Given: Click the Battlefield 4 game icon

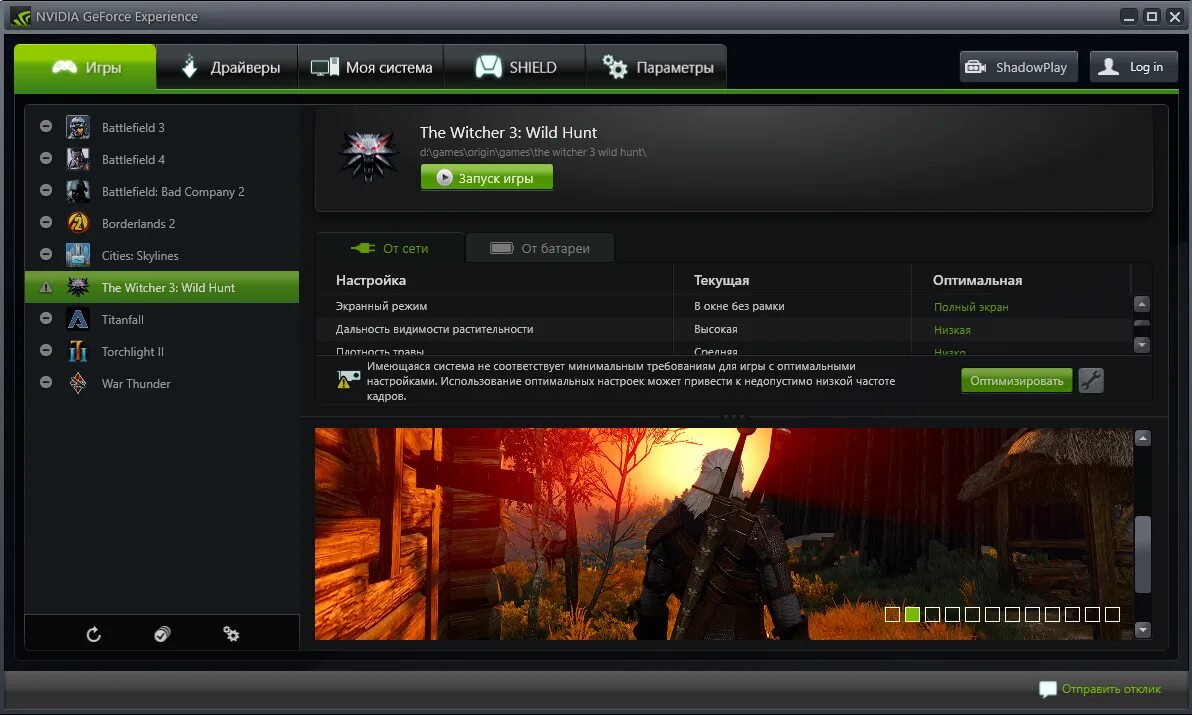Looking at the screenshot, I should pyautogui.click(x=78, y=159).
